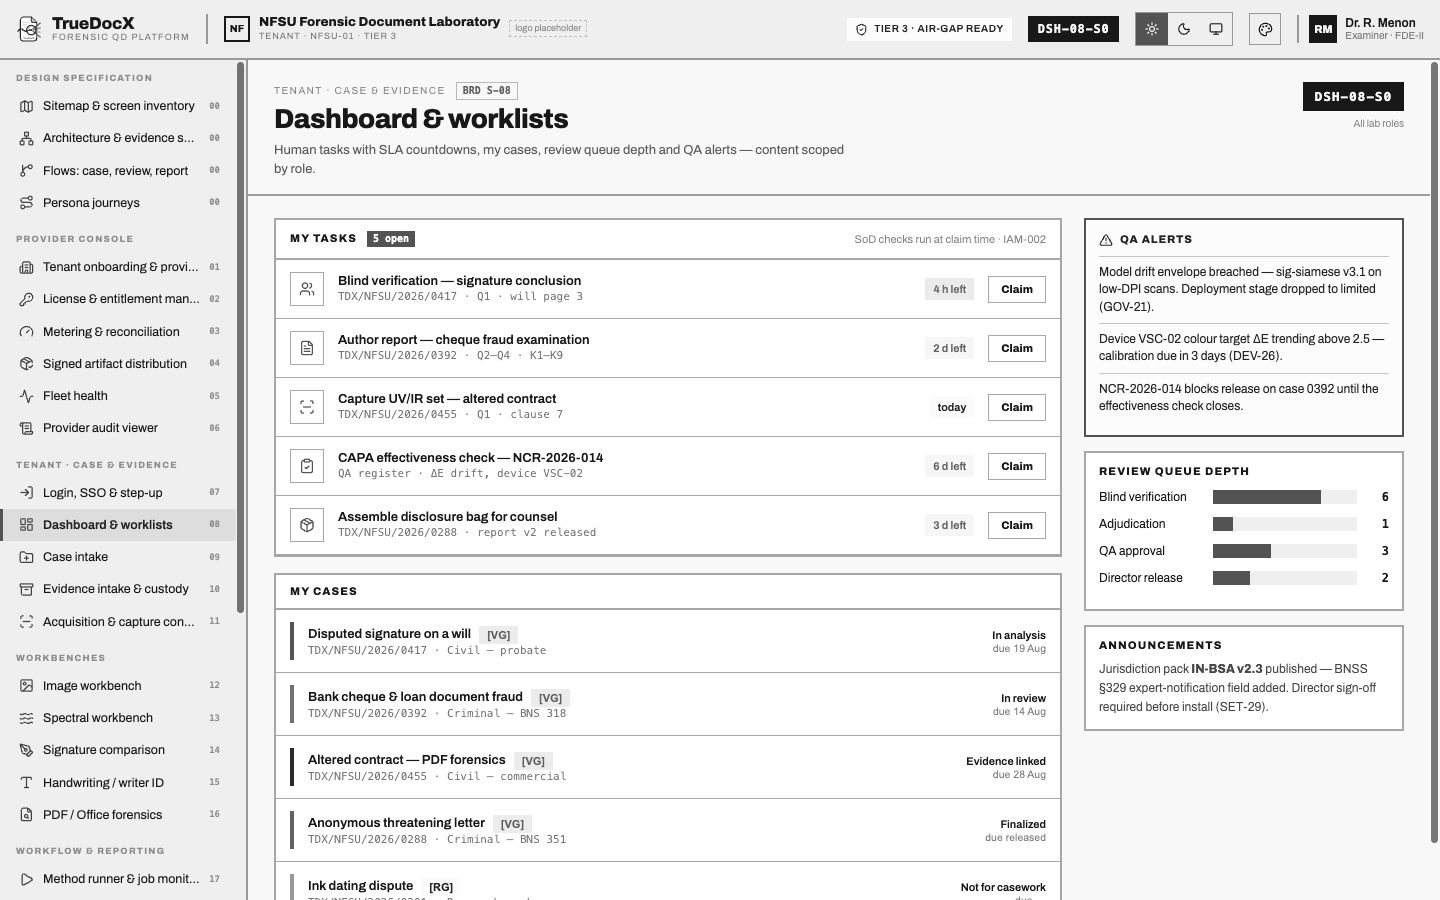The width and height of the screenshot is (1440, 900).
Task: Claim CAPA effectiveness check task
Action: tap(1017, 466)
